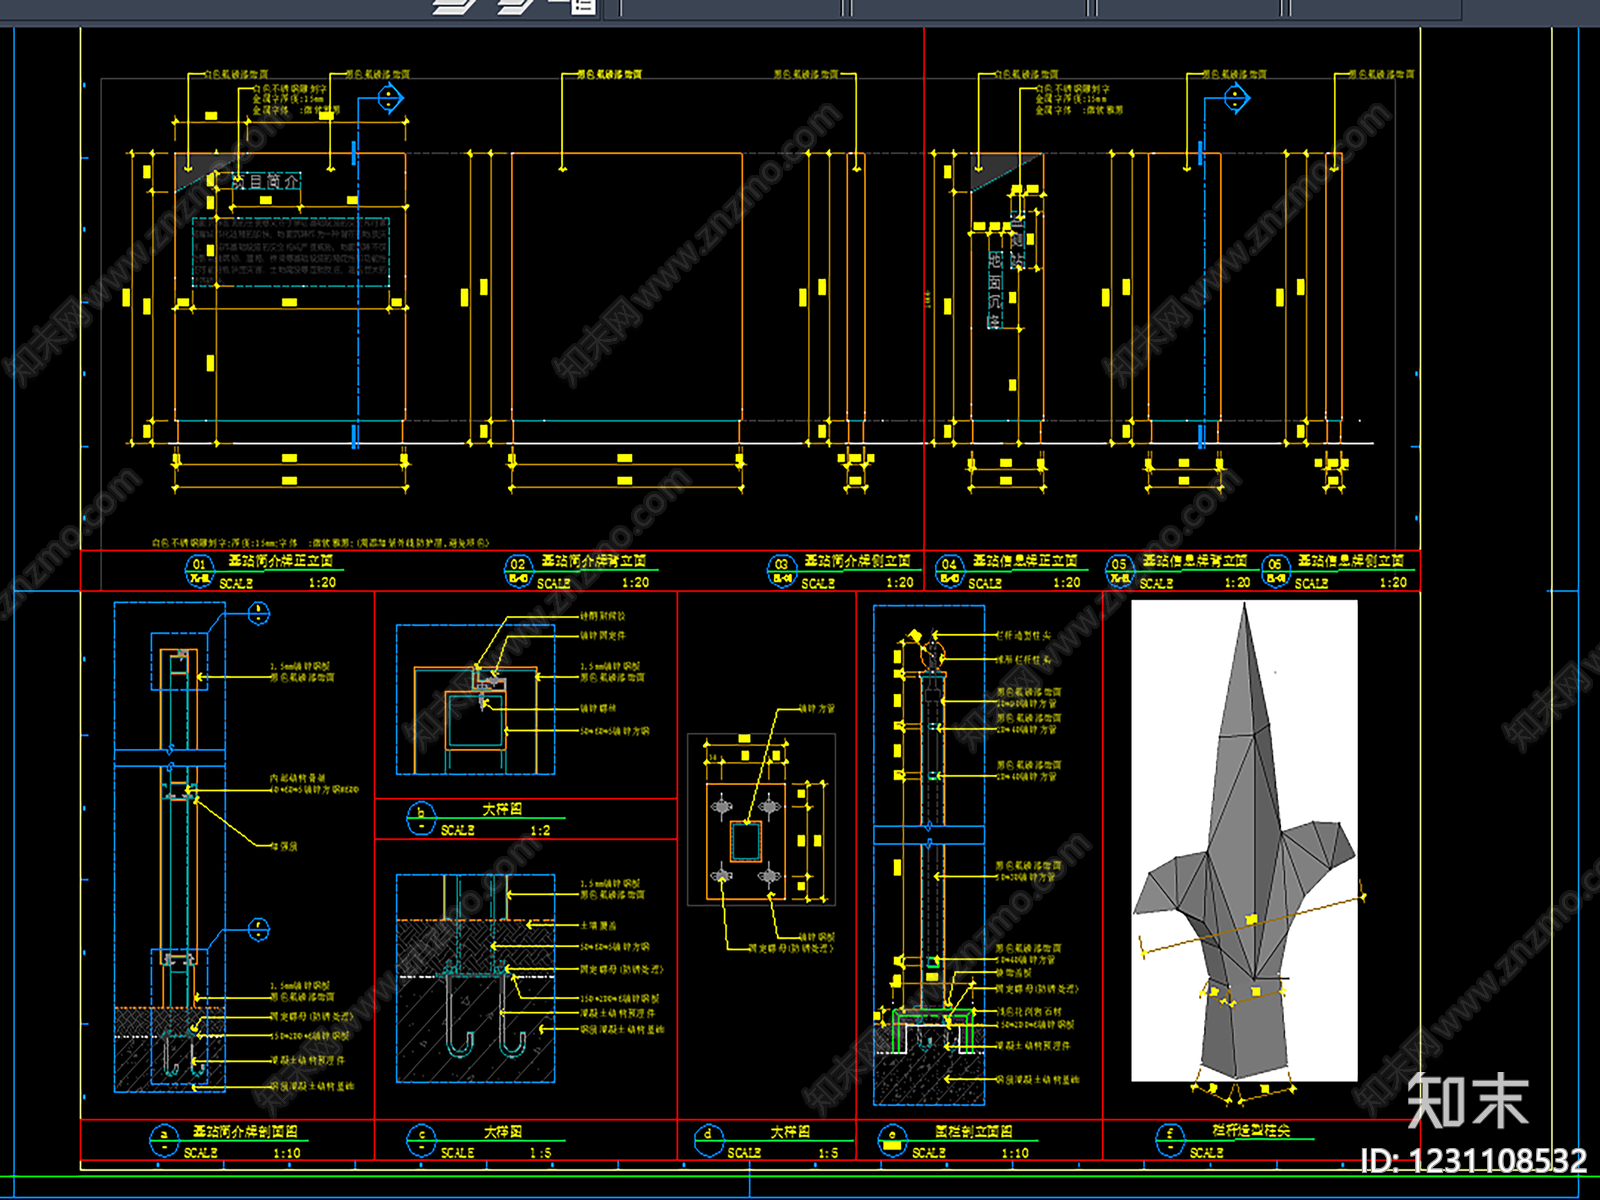1600x1200 pixels.
Task: Click the ID: 1231108532 text
Action: coord(1474,1161)
